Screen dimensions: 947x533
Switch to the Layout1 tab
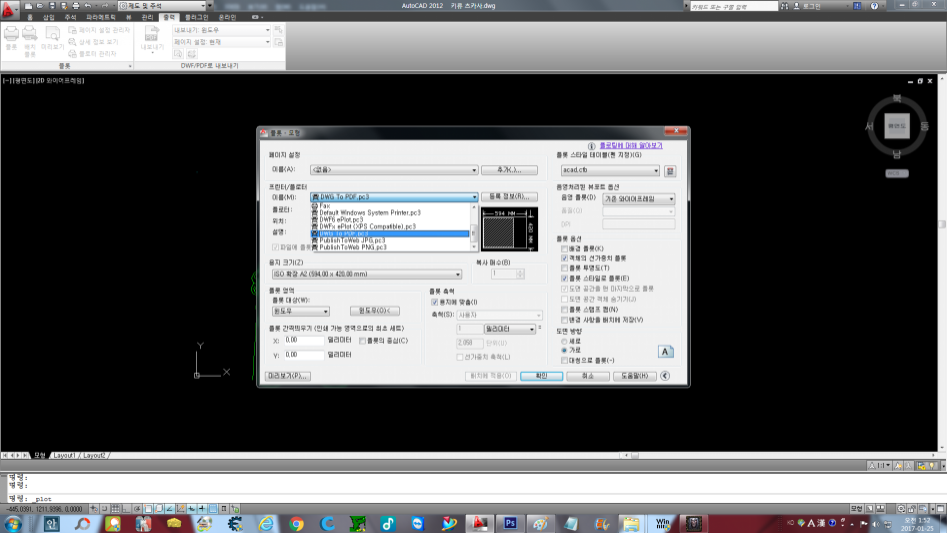pyautogui.click(x=64, y=456)
